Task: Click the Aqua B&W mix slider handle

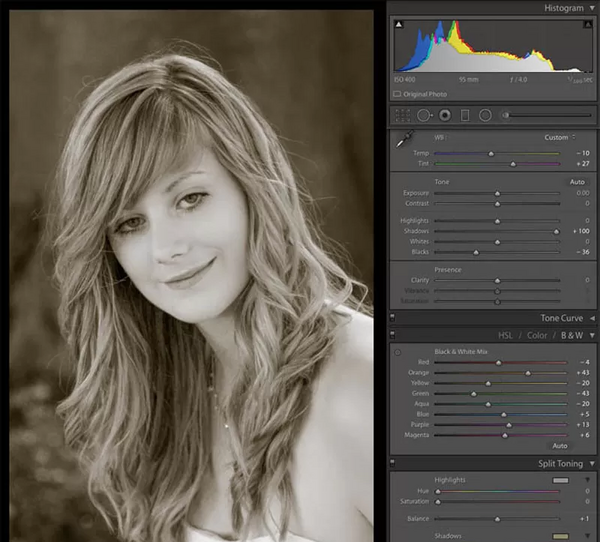Action: point(488,404)
